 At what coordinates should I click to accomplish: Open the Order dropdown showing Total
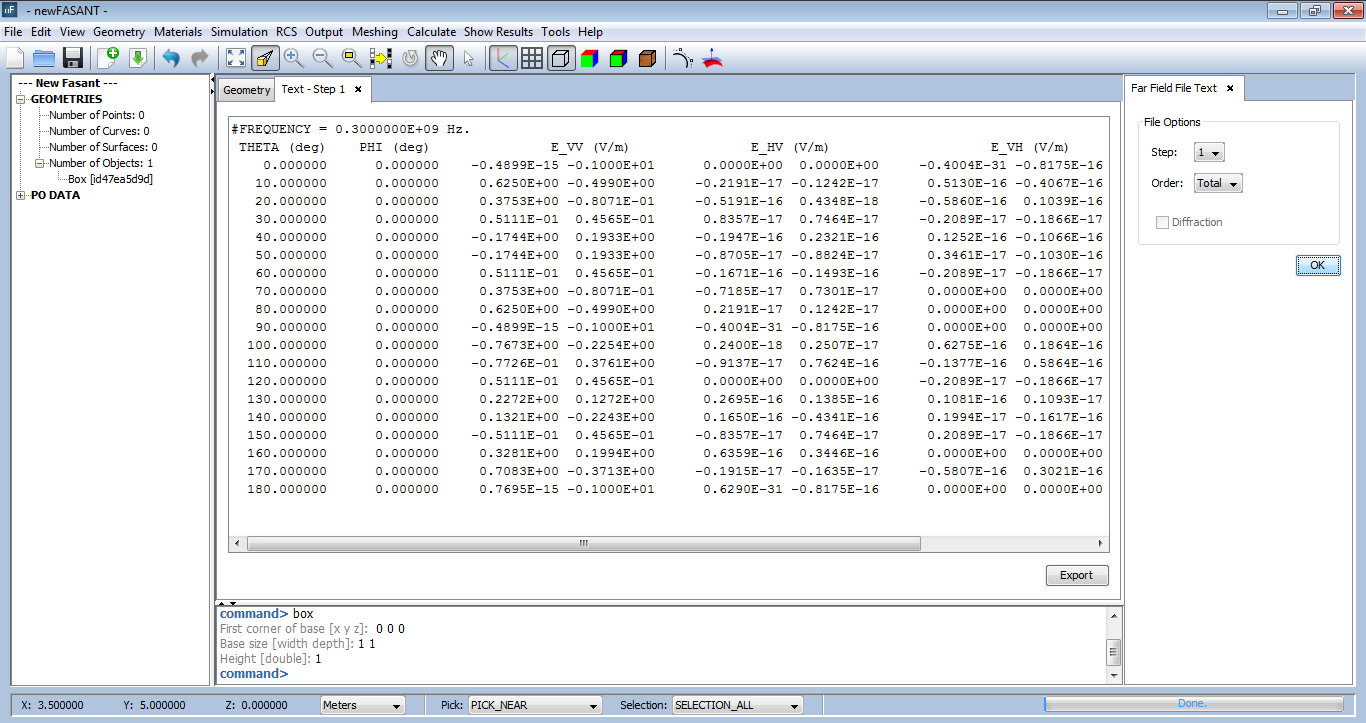[1218, 184]
